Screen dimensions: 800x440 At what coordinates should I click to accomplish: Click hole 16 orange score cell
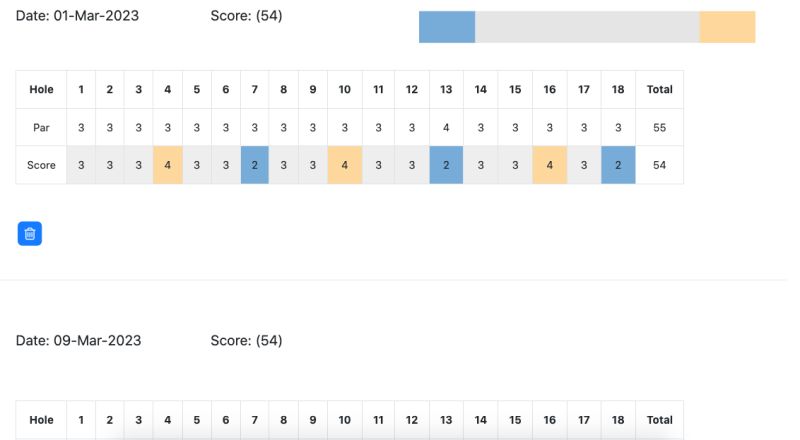coord(549,165)
